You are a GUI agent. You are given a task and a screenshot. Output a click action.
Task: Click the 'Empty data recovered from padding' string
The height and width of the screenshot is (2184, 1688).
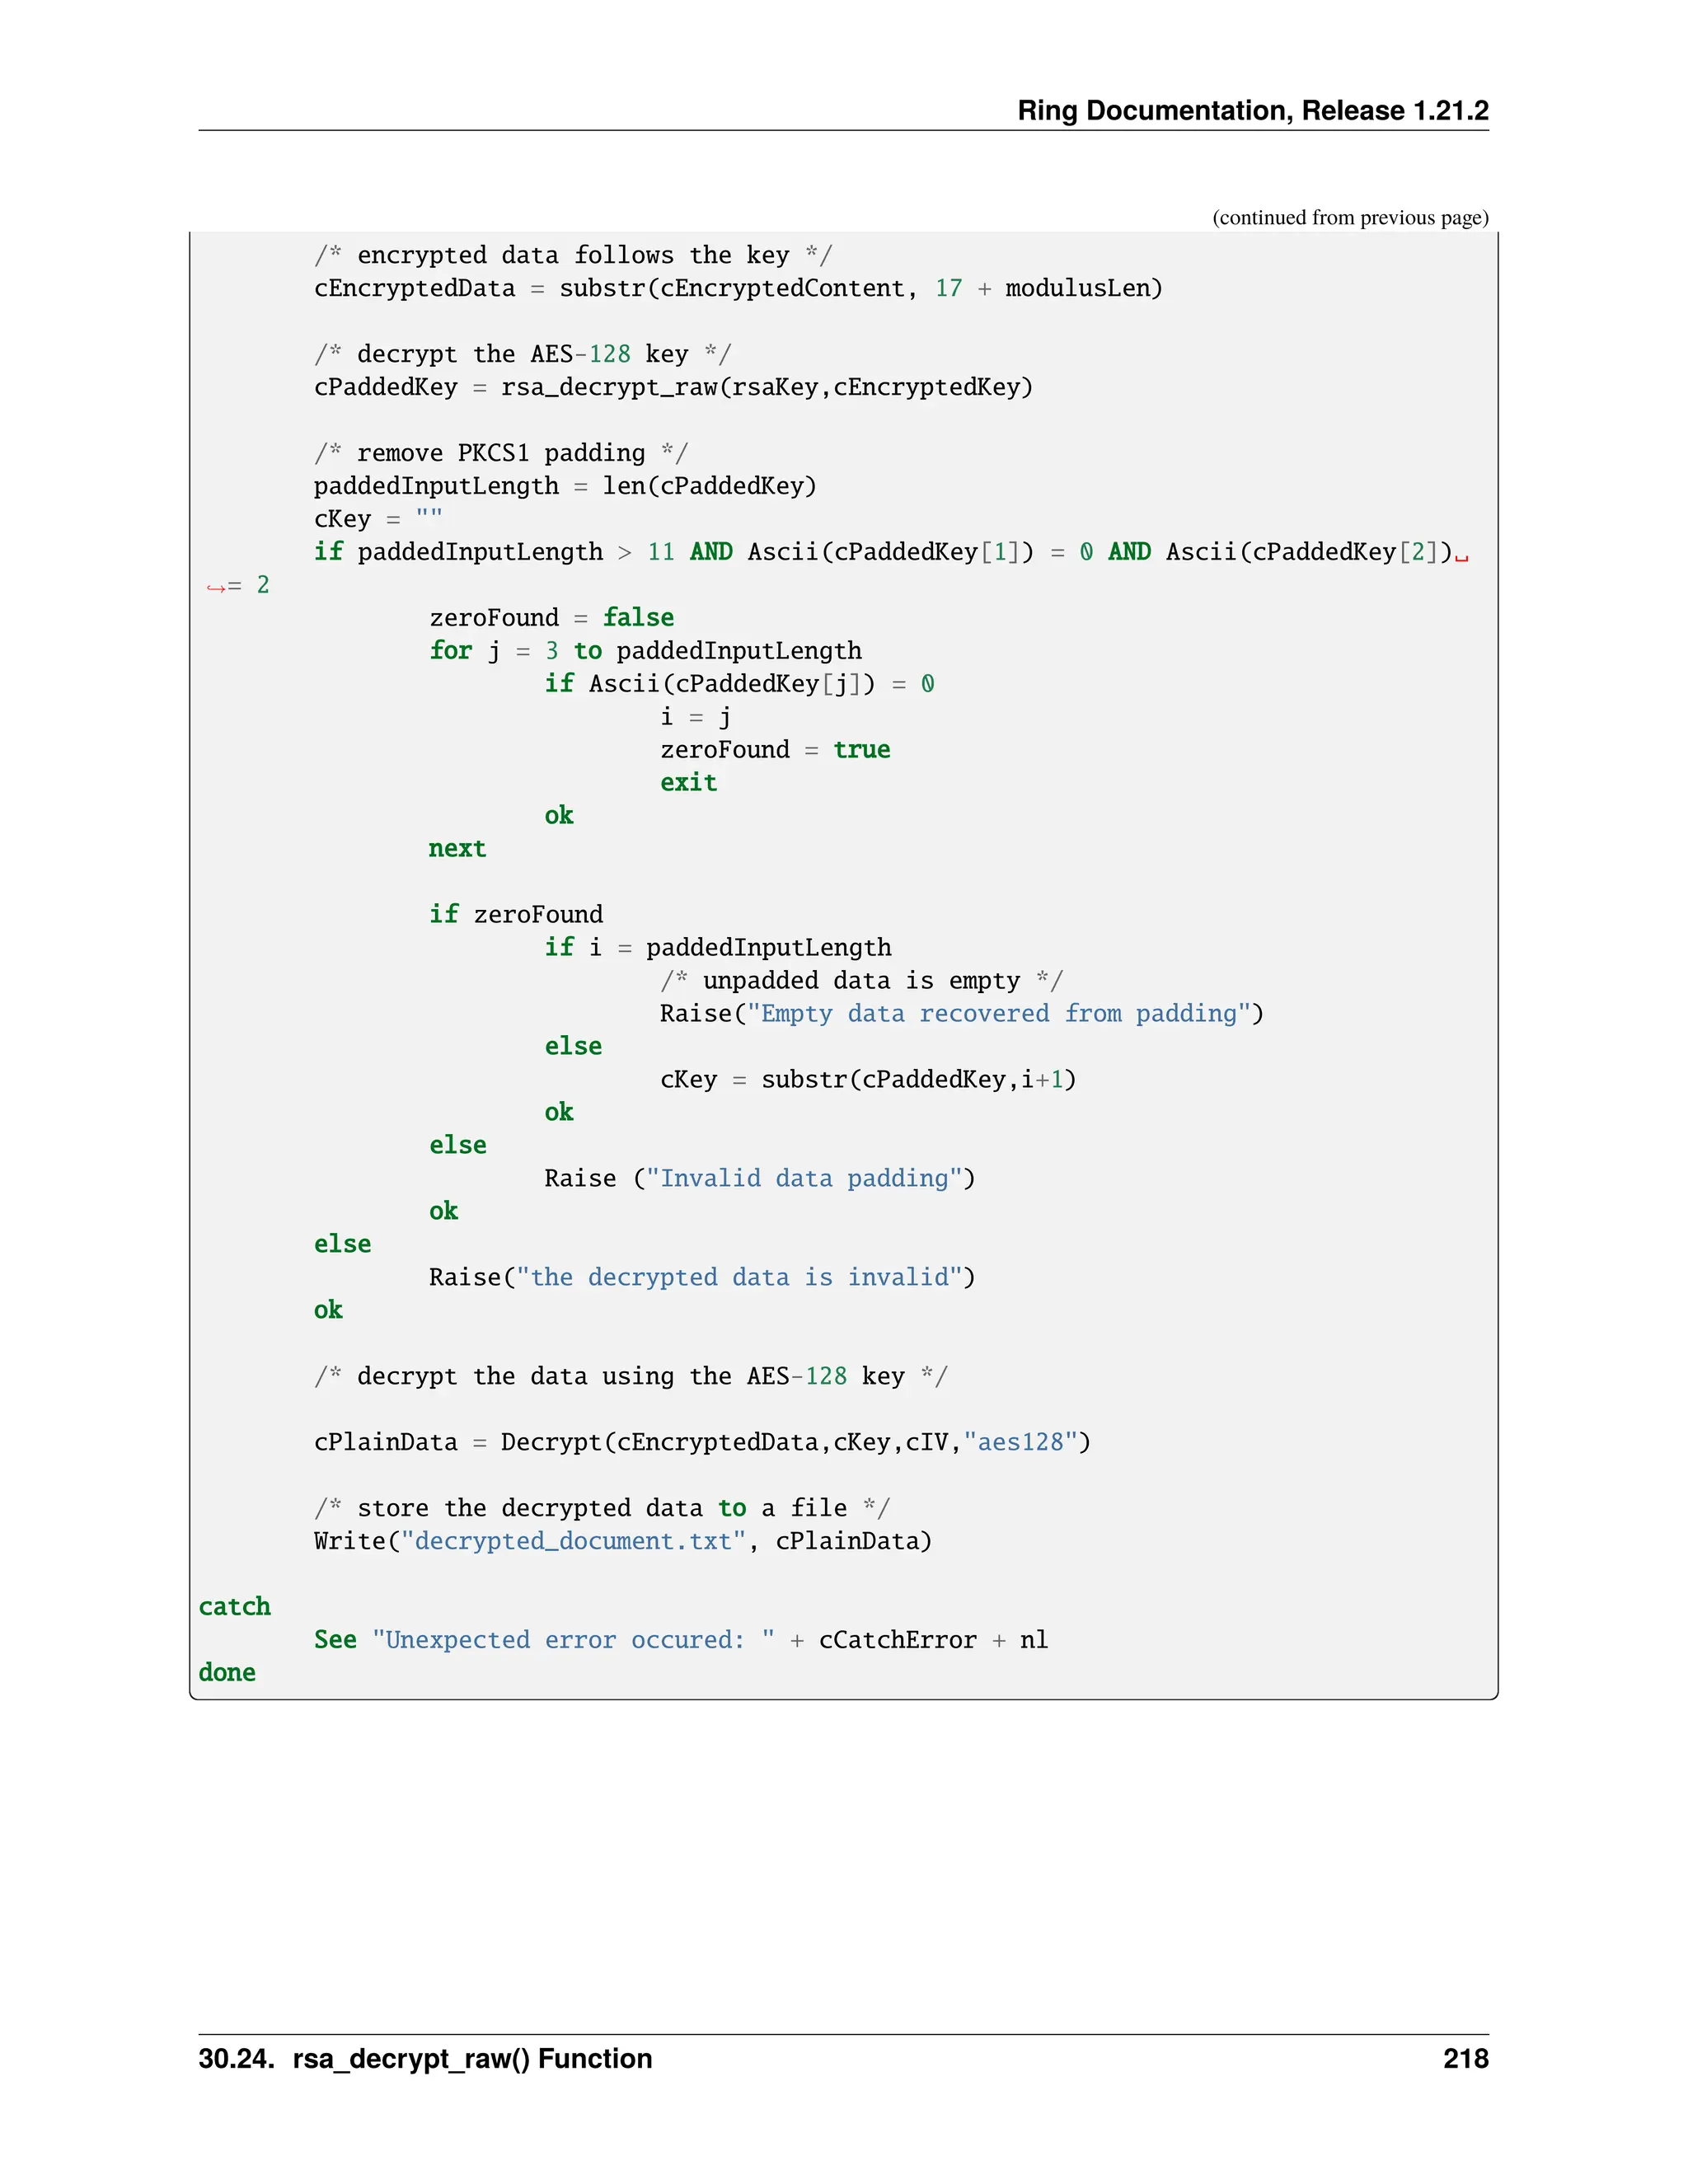tap(999, 1013)
